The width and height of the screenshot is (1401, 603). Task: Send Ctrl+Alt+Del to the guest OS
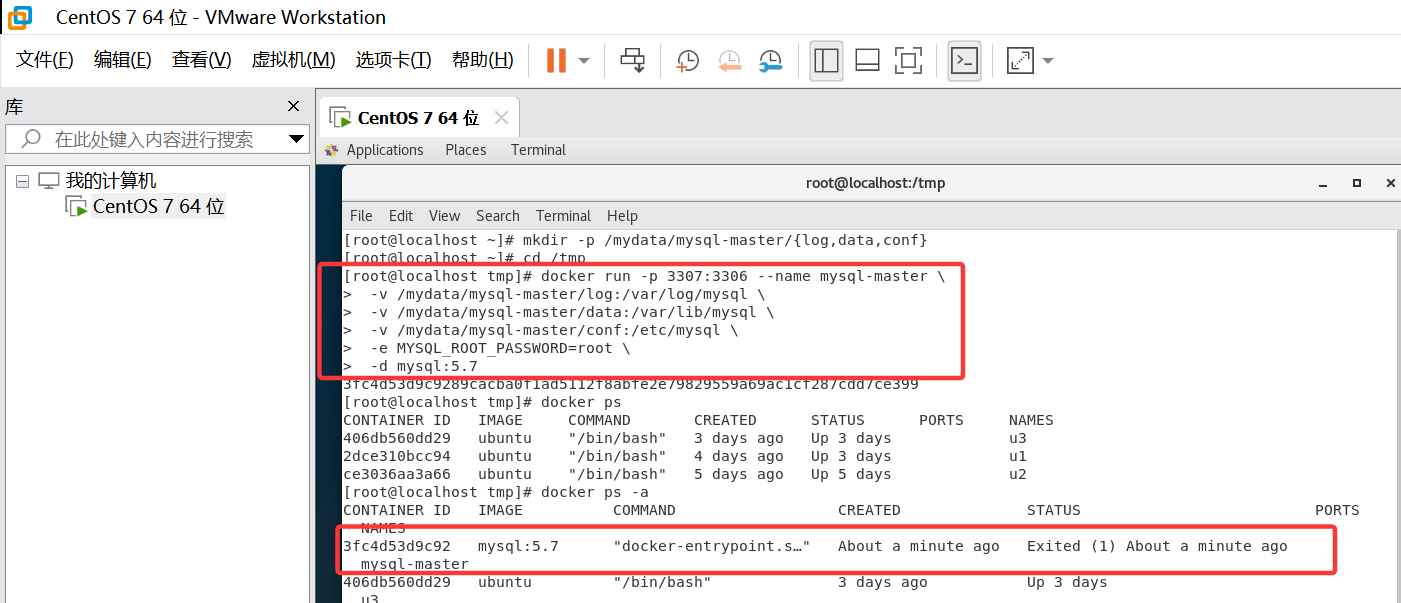[x=631, y=60]
